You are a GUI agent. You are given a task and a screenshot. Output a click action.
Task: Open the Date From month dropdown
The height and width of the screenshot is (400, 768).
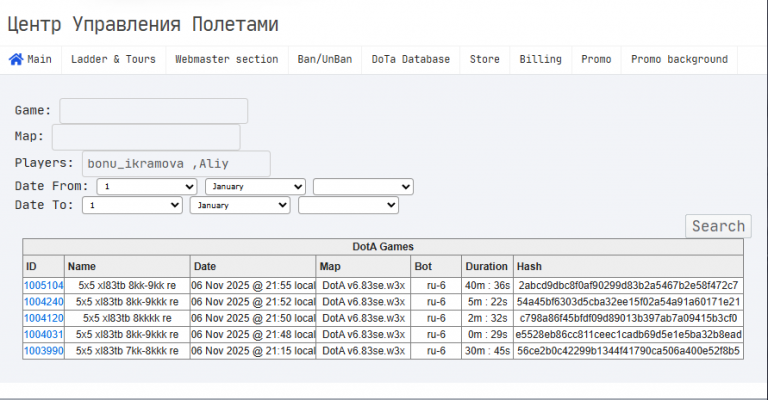(255, 187)
